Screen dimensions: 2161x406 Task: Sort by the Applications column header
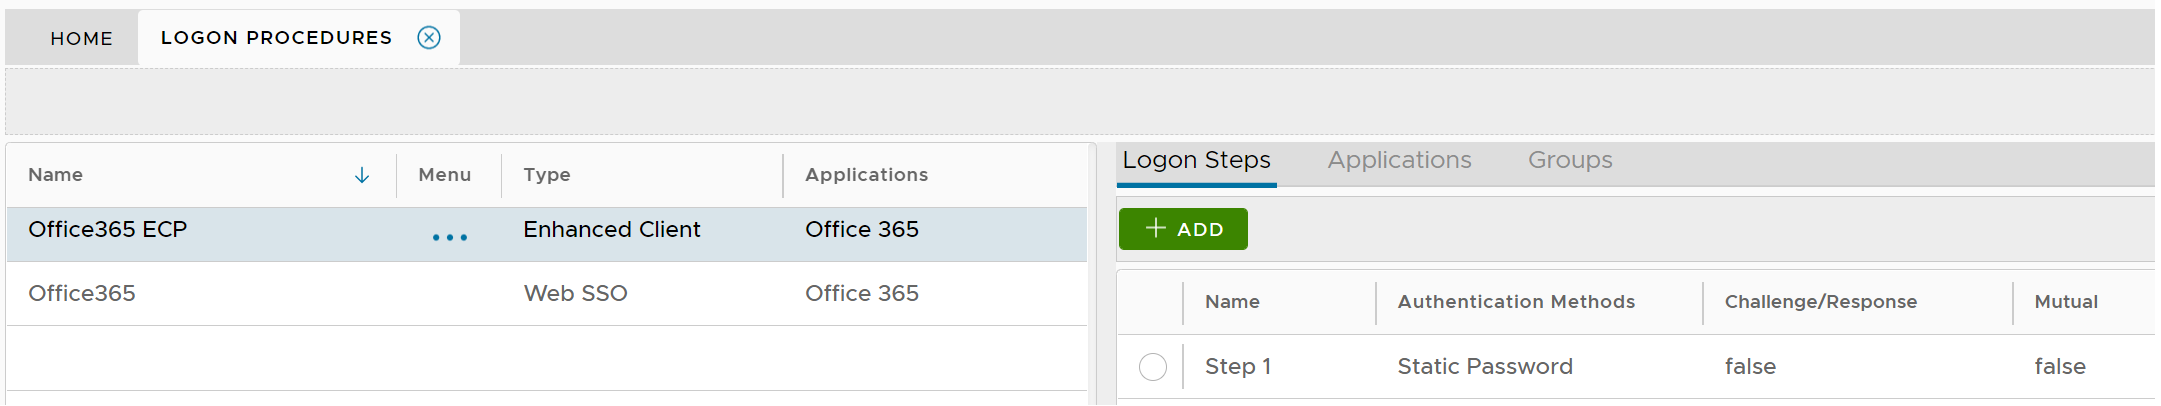(866, 175)
